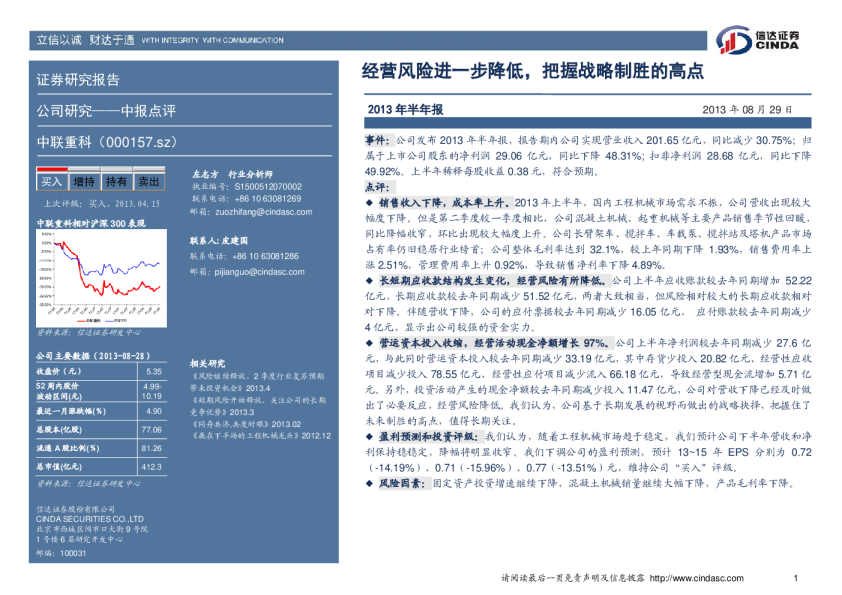This screenshot has width=842, height=595.
Task: Click the diamond bullet before 营运资本投入收缩
Action: pos(370,342)
